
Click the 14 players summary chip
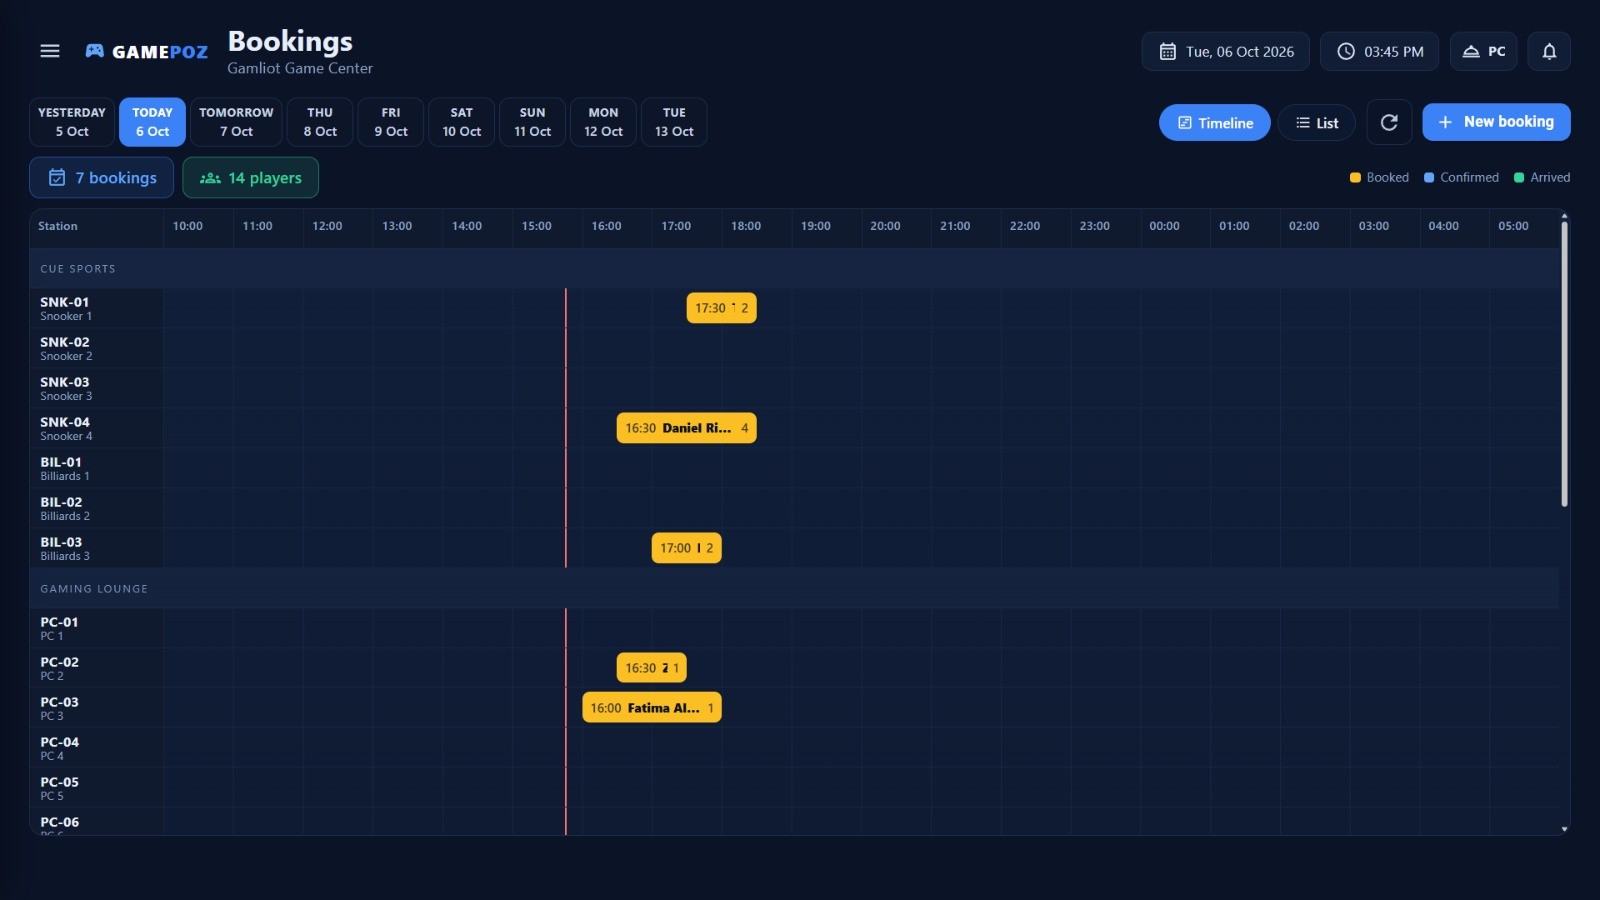pos(251,178)
